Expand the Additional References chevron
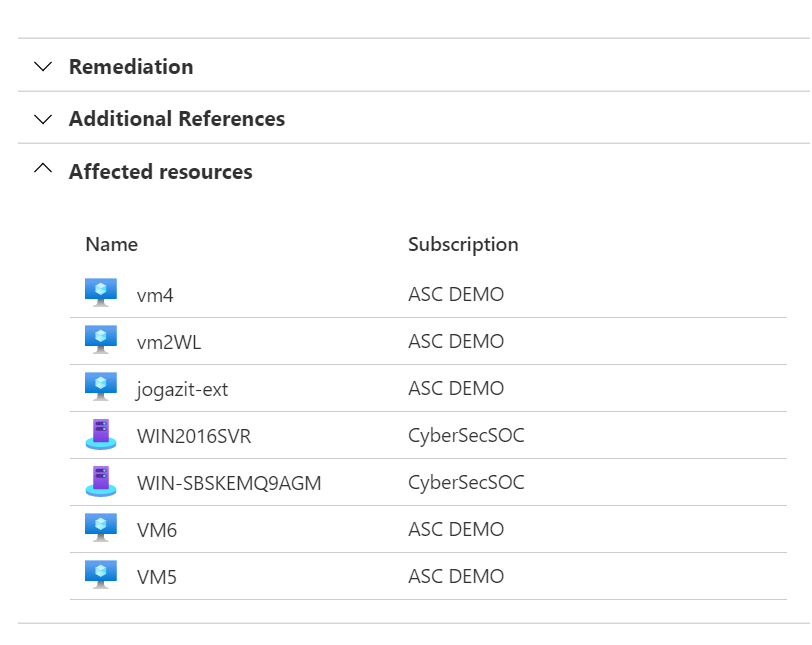This screenshot has width=812, height=645. [x=43, y=119]
